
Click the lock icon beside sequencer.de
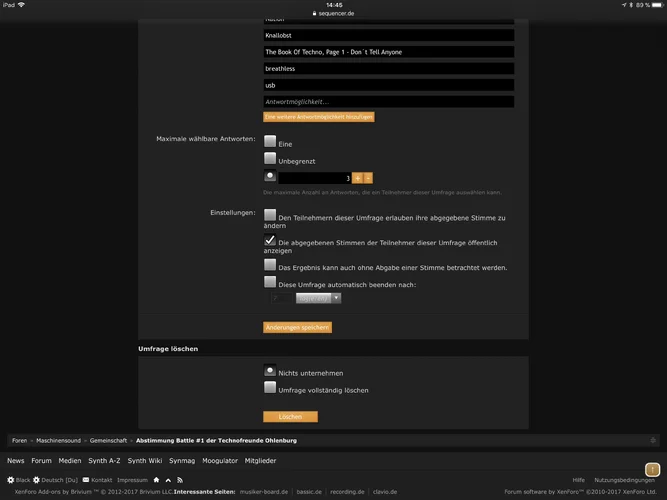pos(314,13)
